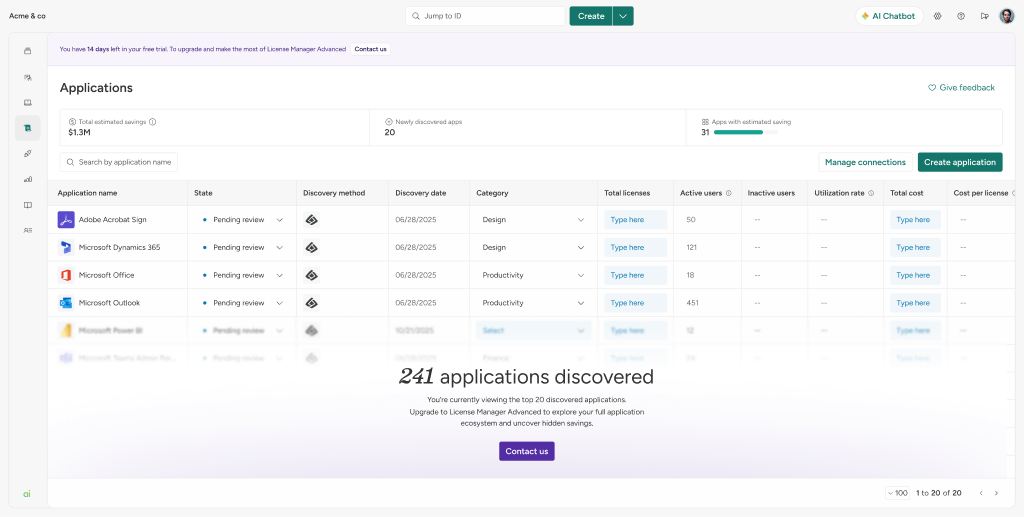
Task: Open the AI Chatbot button
Action: tap(889, 16)
